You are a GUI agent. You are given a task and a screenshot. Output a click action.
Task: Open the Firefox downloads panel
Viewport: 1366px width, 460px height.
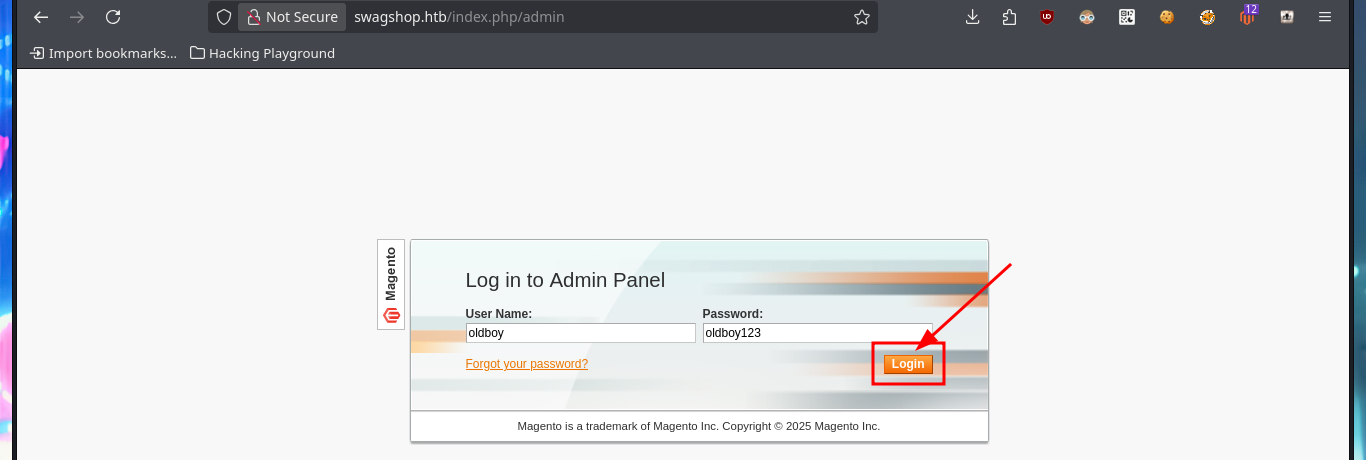pos(972,17)
